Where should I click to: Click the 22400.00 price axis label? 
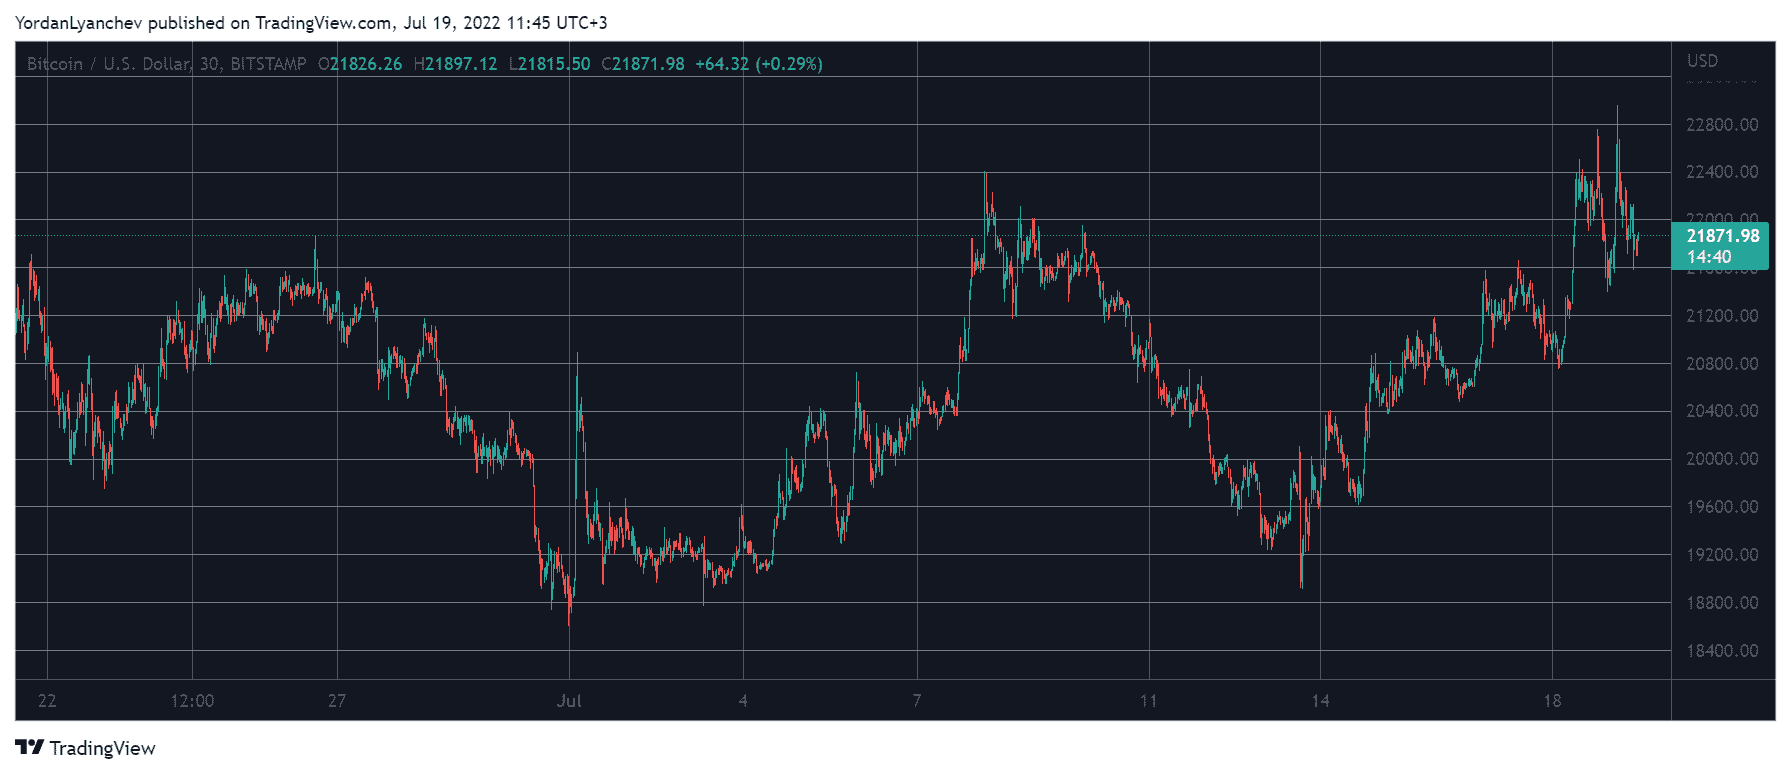click(1722, 172)
